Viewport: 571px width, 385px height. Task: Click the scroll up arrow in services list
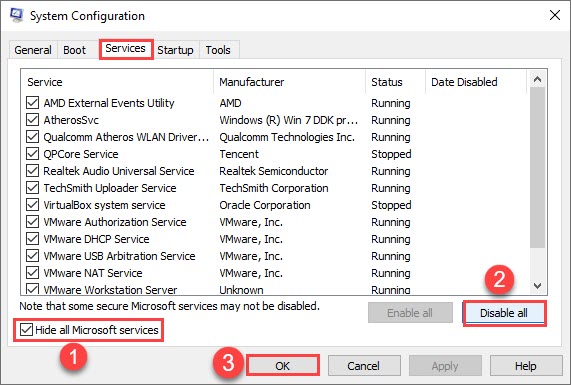[x=537, y=79]
